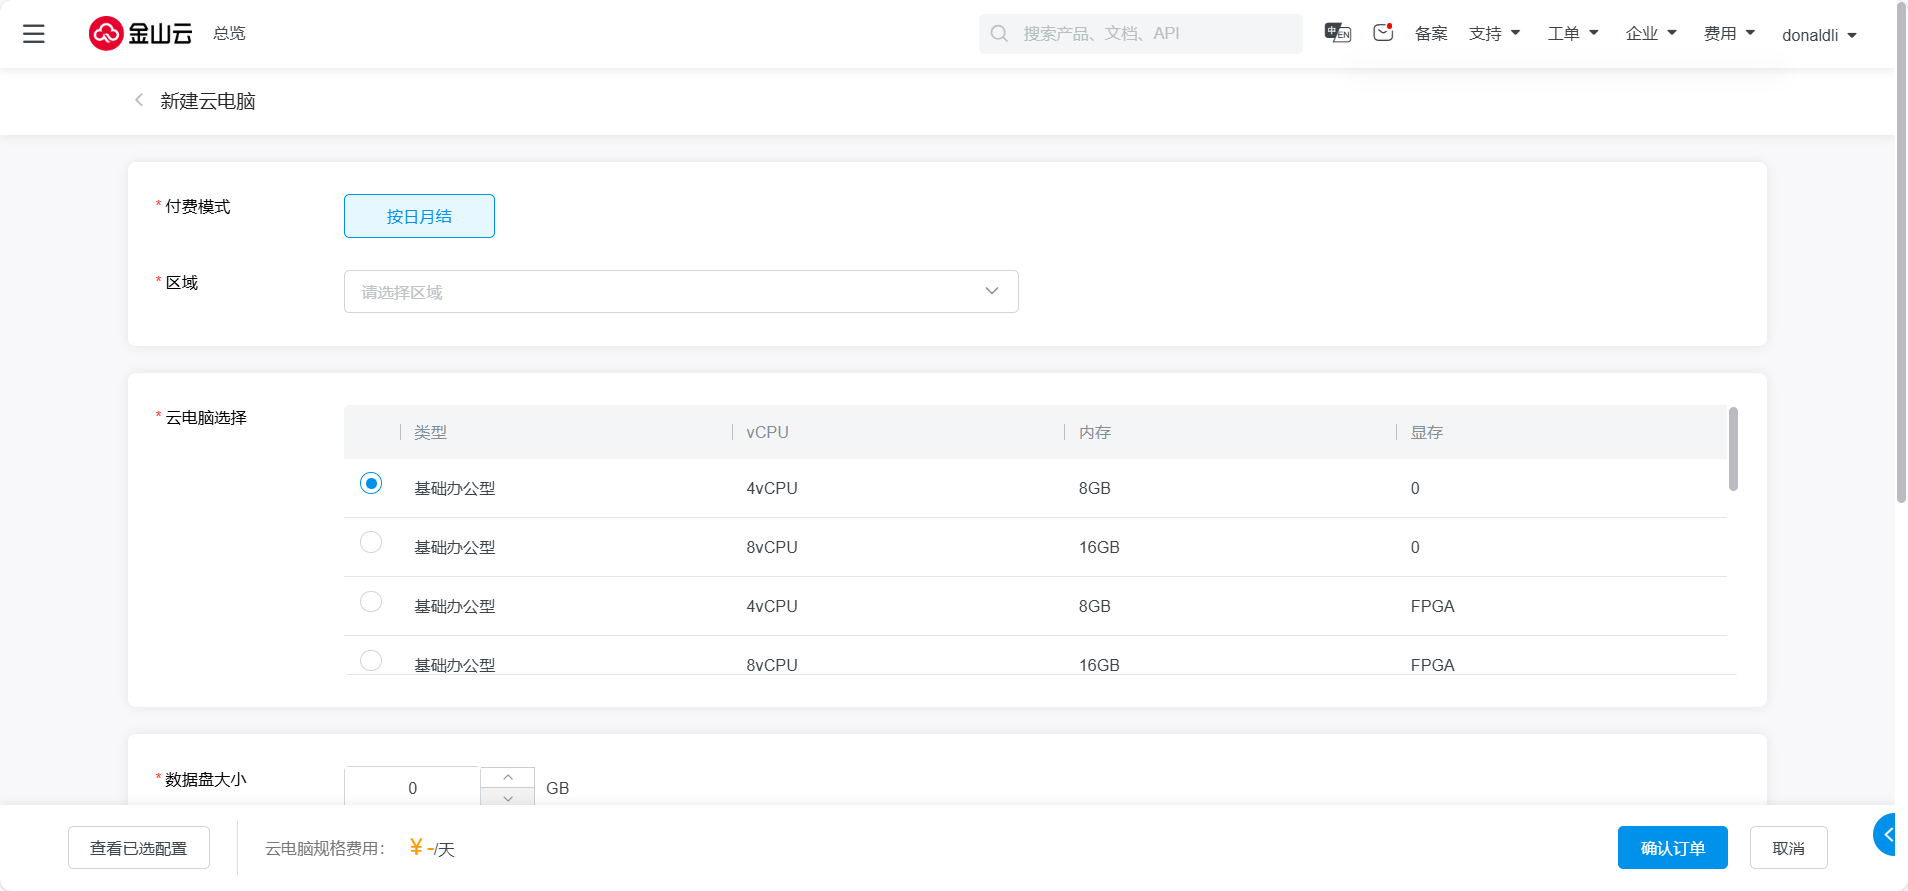This screenshot has width=1908, height=891.
Task: Open the 区域 region dropdown
Action: point(681,291)
